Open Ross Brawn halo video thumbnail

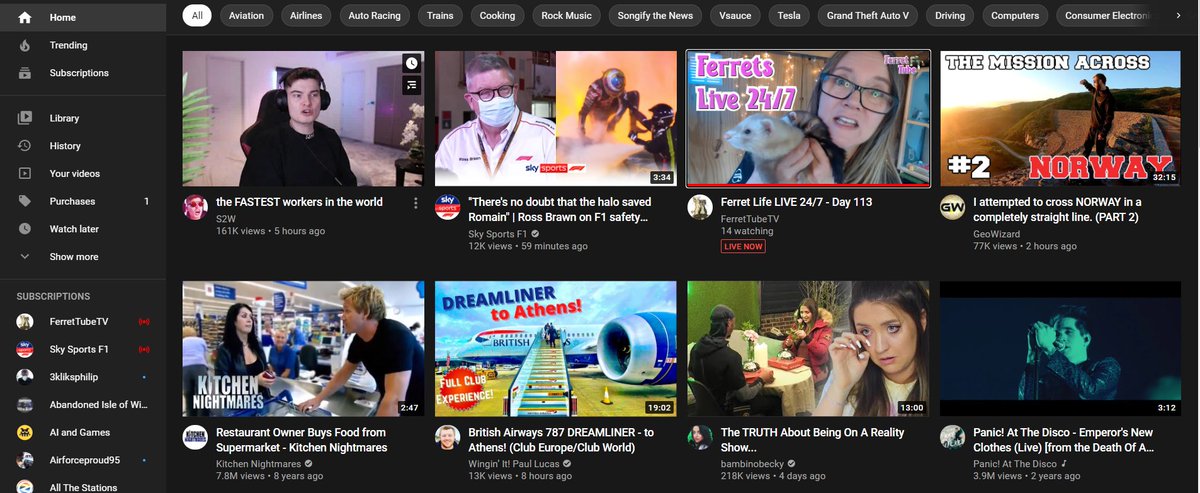pos(555,119)
